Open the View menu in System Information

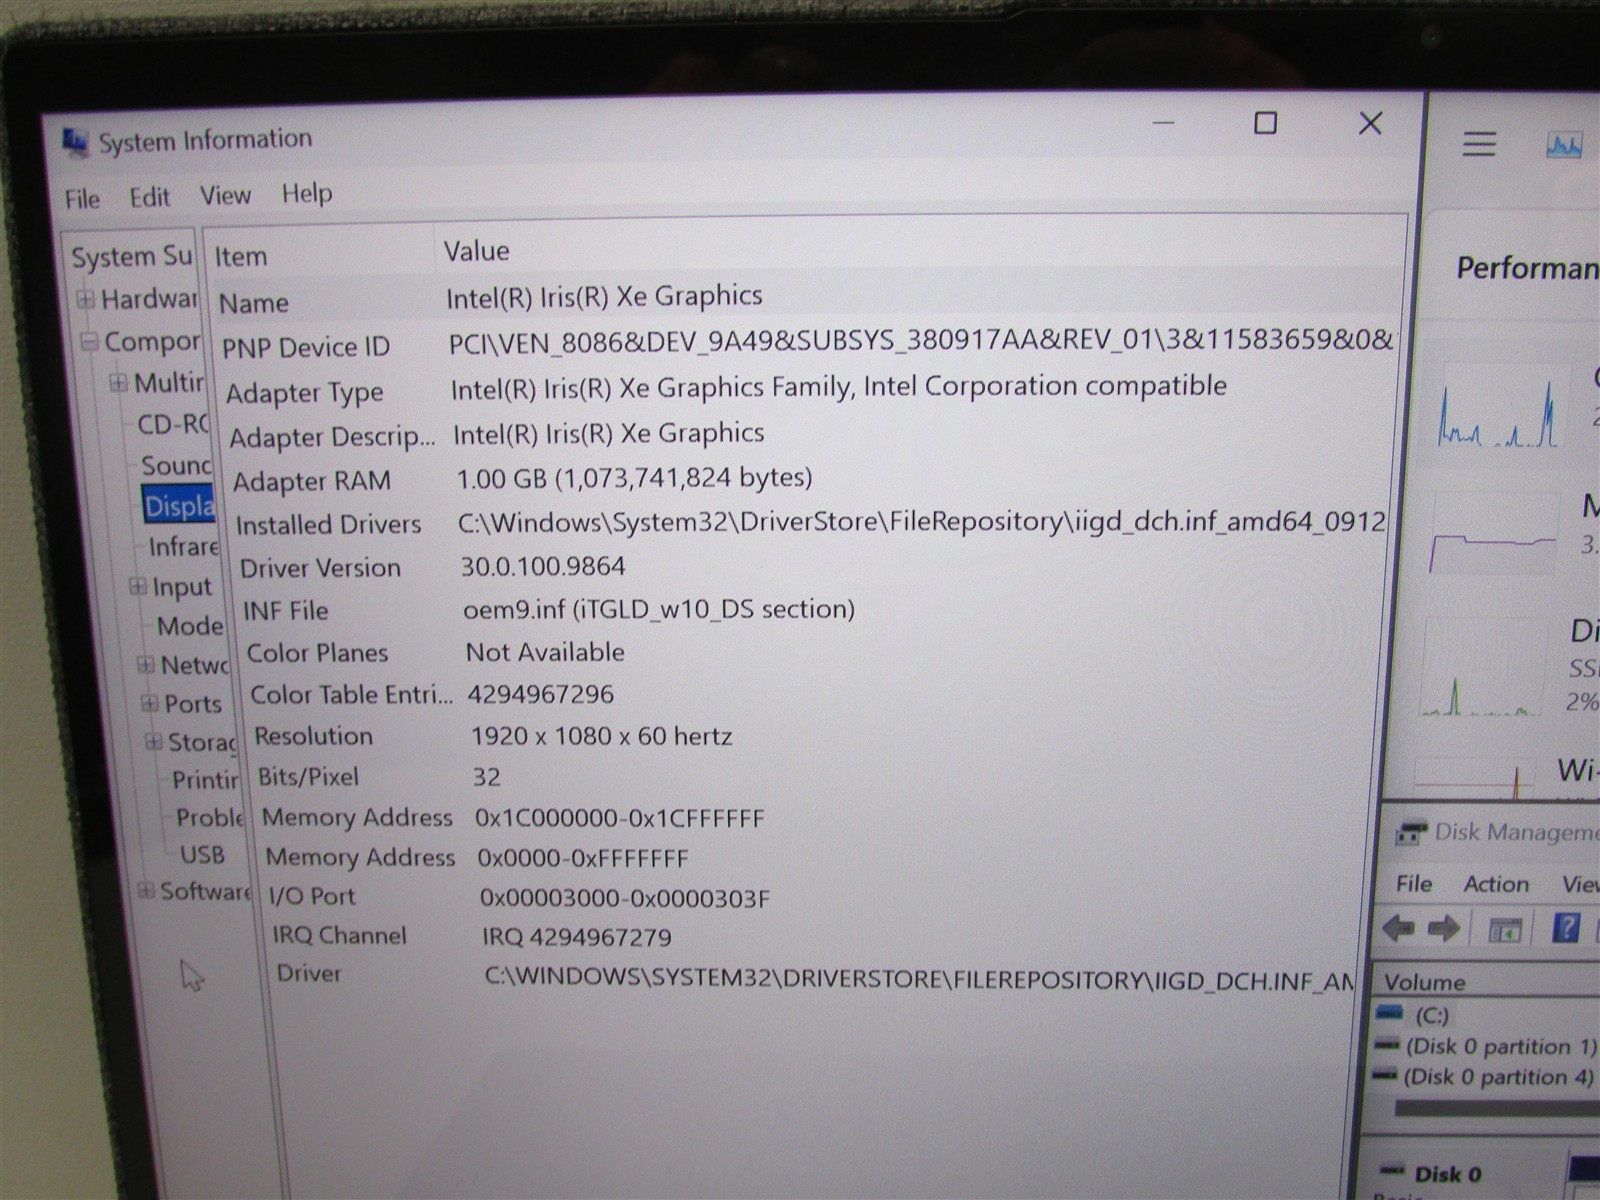tap(225, 195)
